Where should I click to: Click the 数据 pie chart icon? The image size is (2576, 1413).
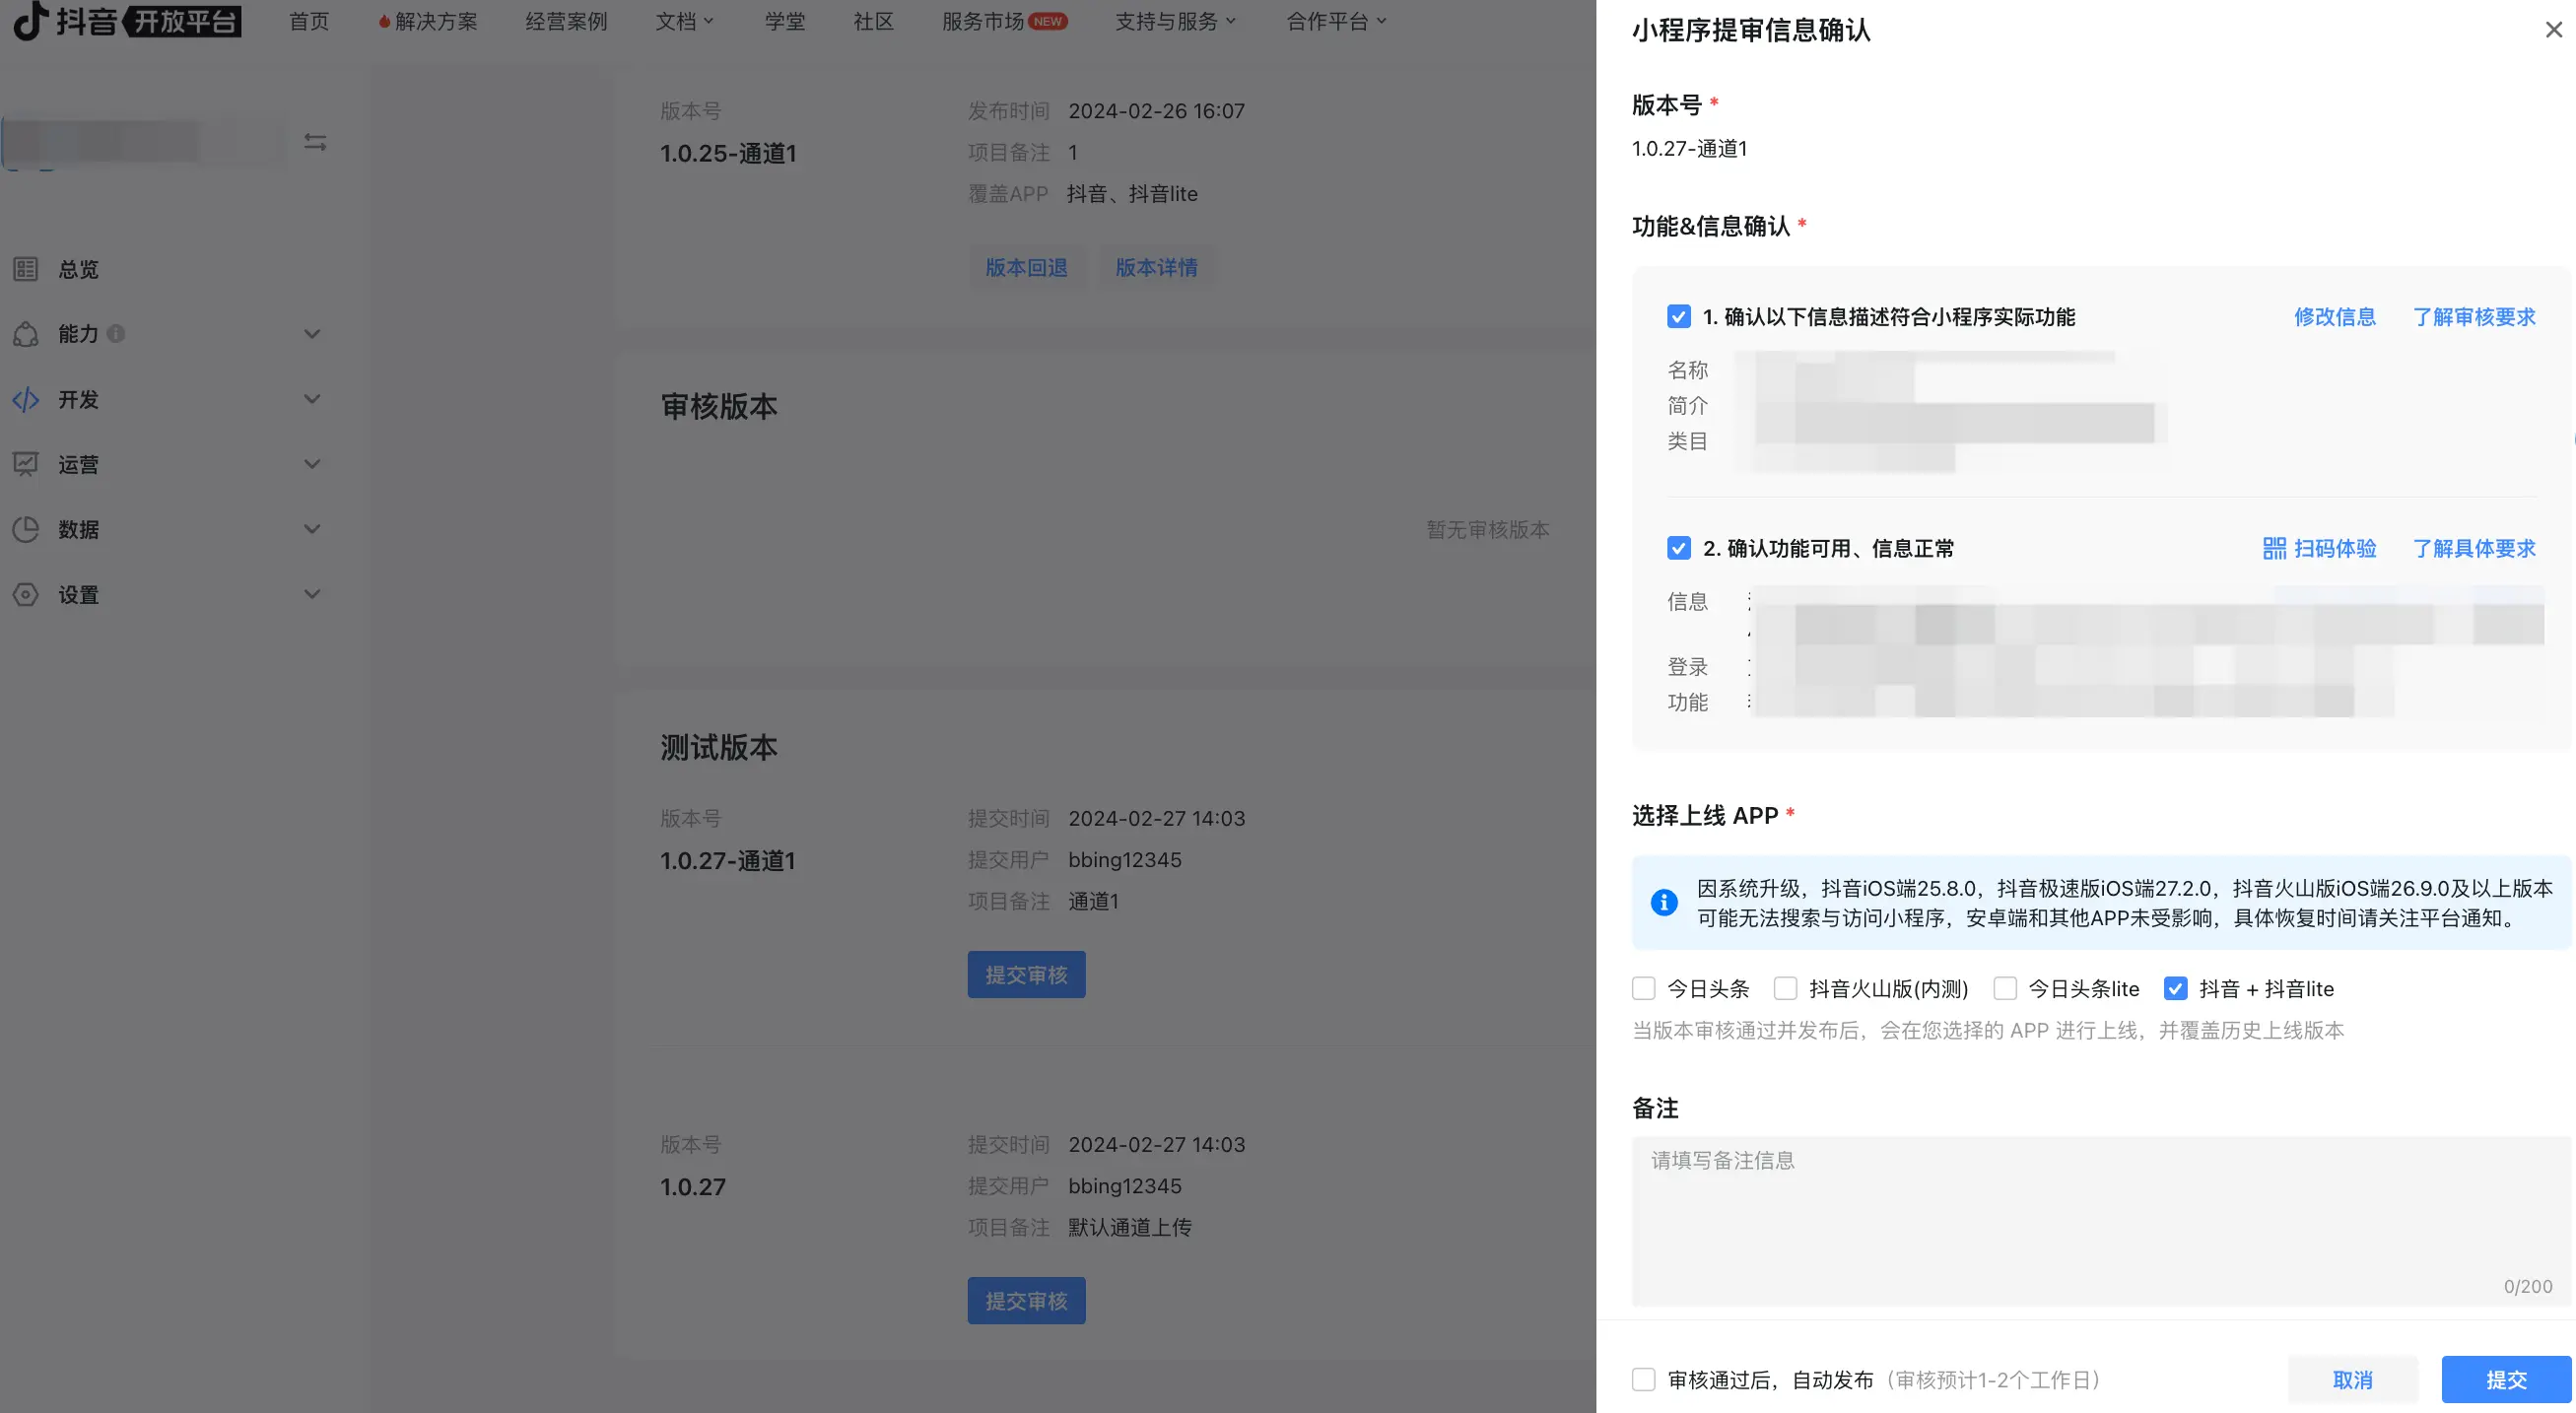coord(26,529)
